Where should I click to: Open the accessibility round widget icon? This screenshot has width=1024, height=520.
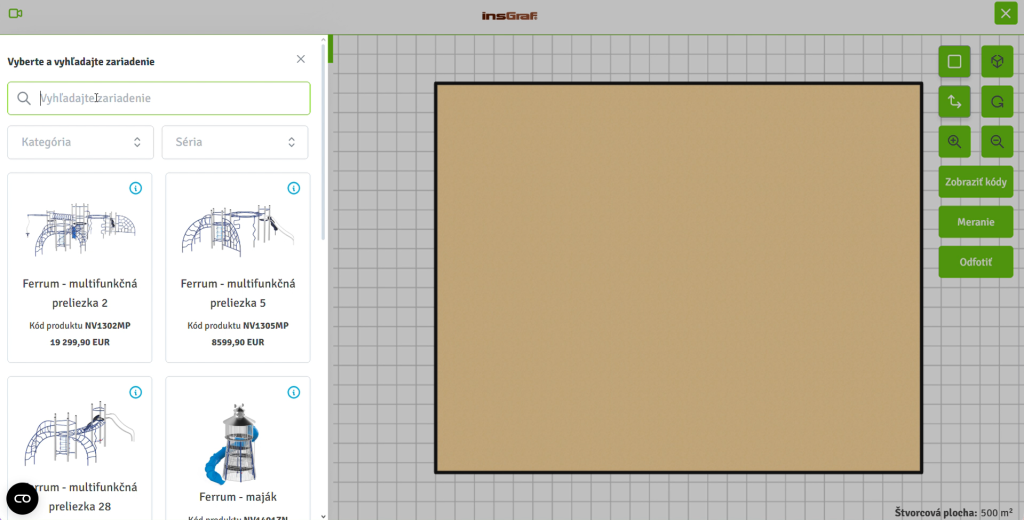point(22,498)
